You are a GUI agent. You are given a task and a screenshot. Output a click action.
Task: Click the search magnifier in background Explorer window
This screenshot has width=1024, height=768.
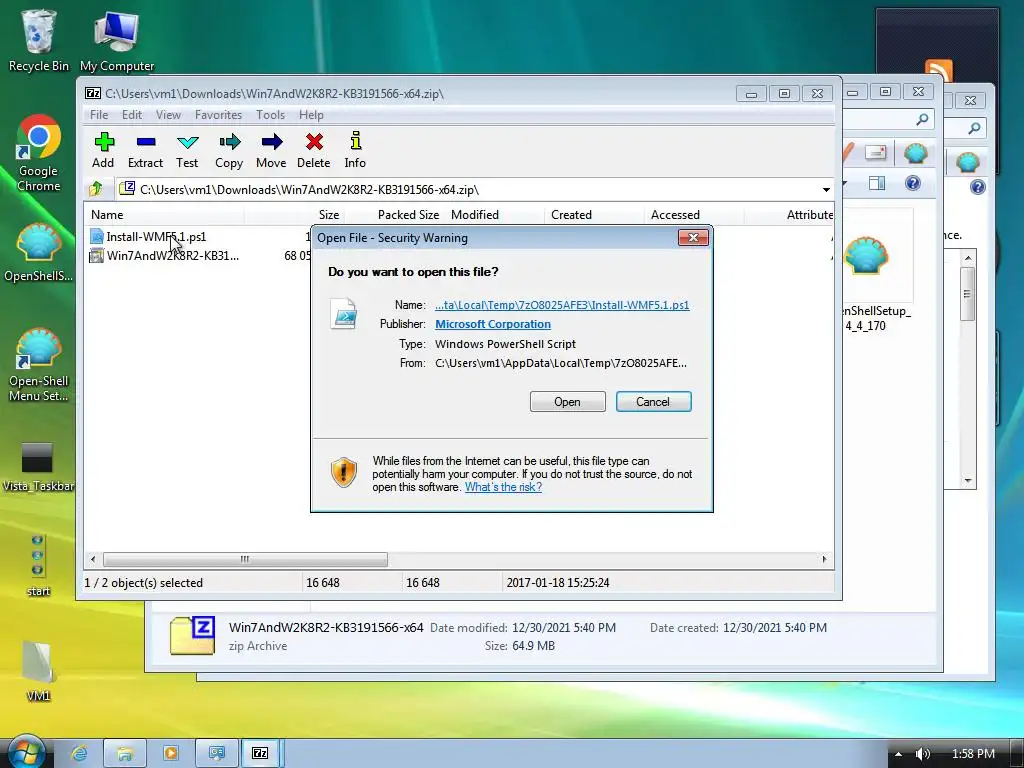point(922,119)
